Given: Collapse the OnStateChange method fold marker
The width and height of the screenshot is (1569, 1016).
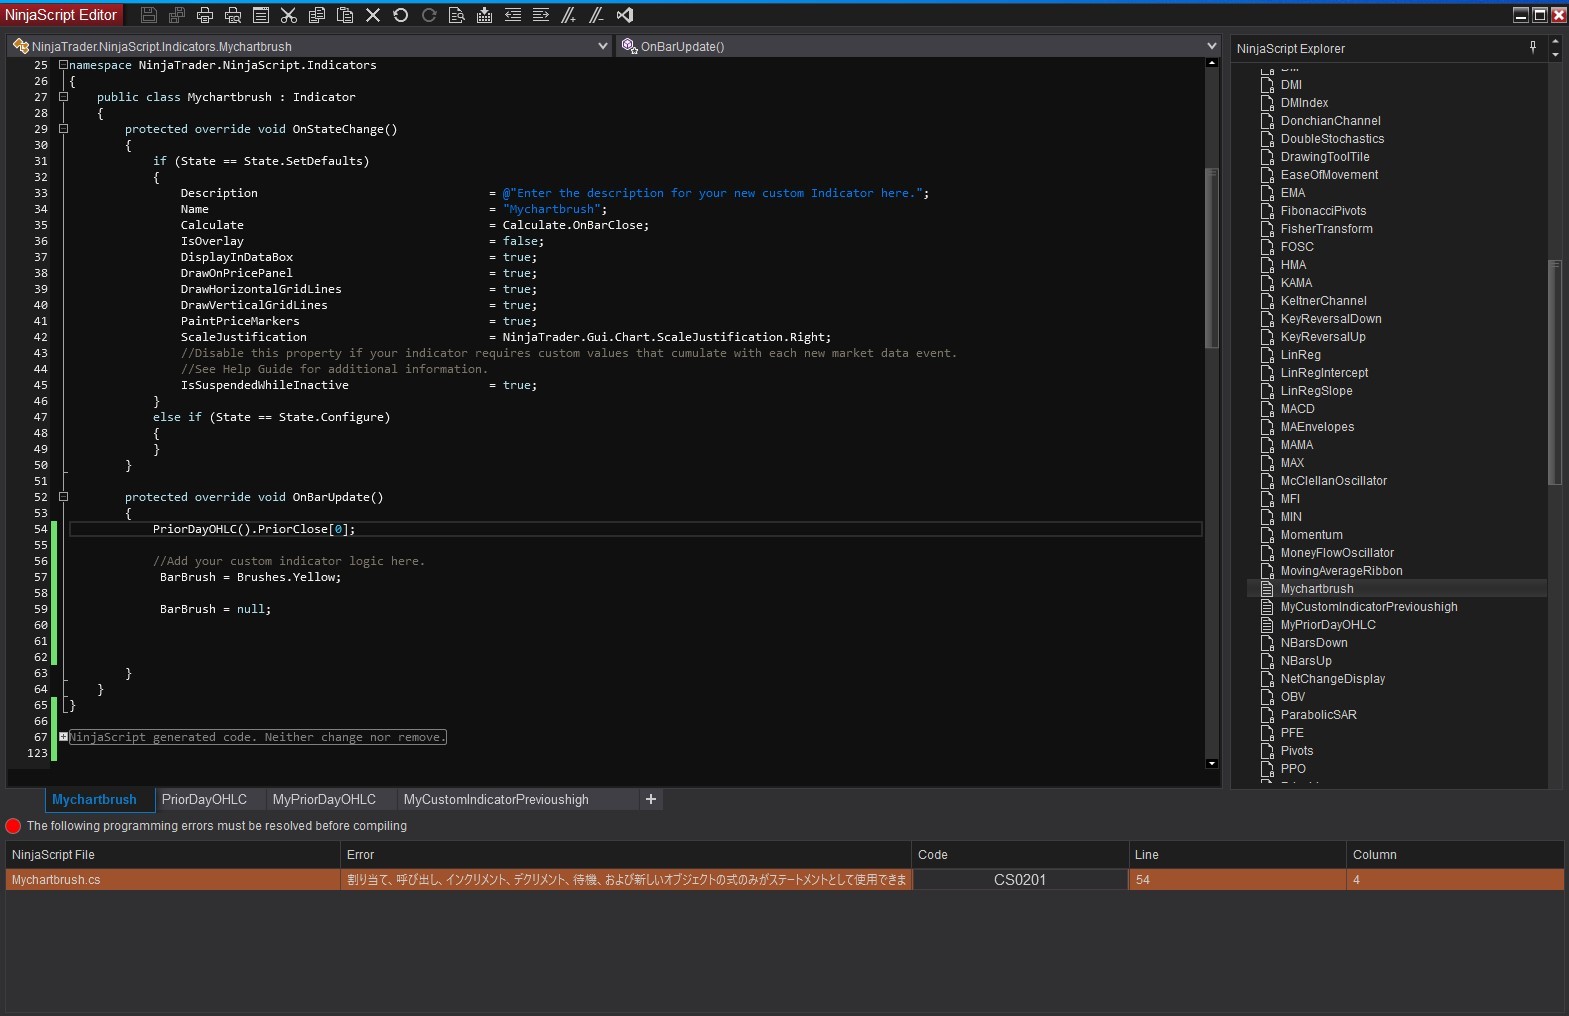Looking at the screenshot, I should pos(63,129).
